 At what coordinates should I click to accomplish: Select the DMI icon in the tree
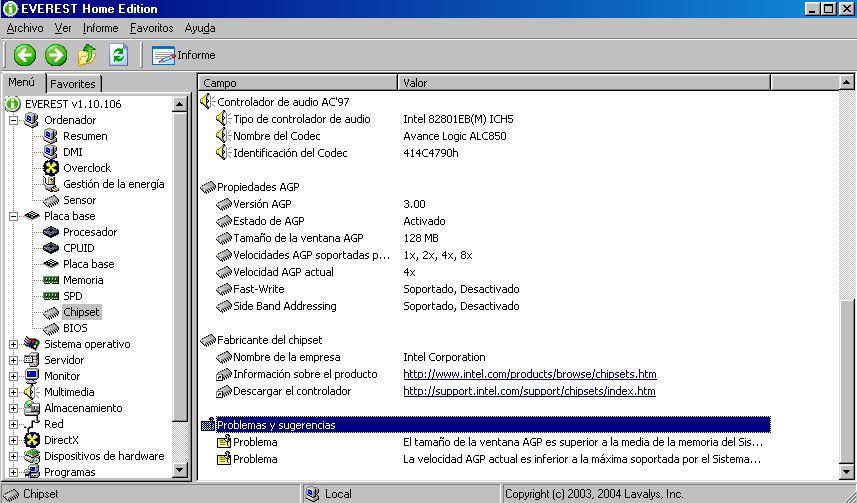coord(50,151)
